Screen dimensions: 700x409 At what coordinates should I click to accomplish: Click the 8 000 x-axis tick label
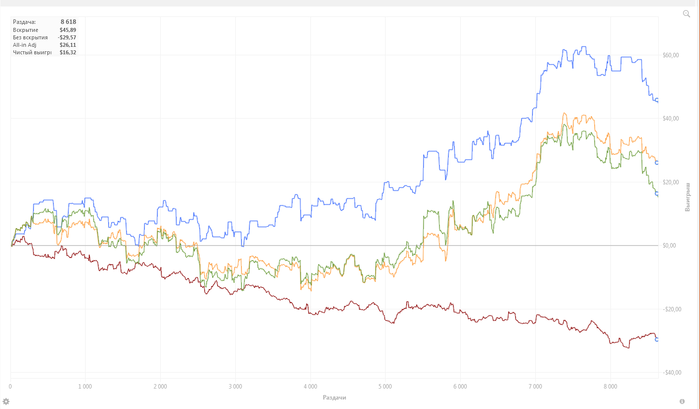click(x=610, y=386)
